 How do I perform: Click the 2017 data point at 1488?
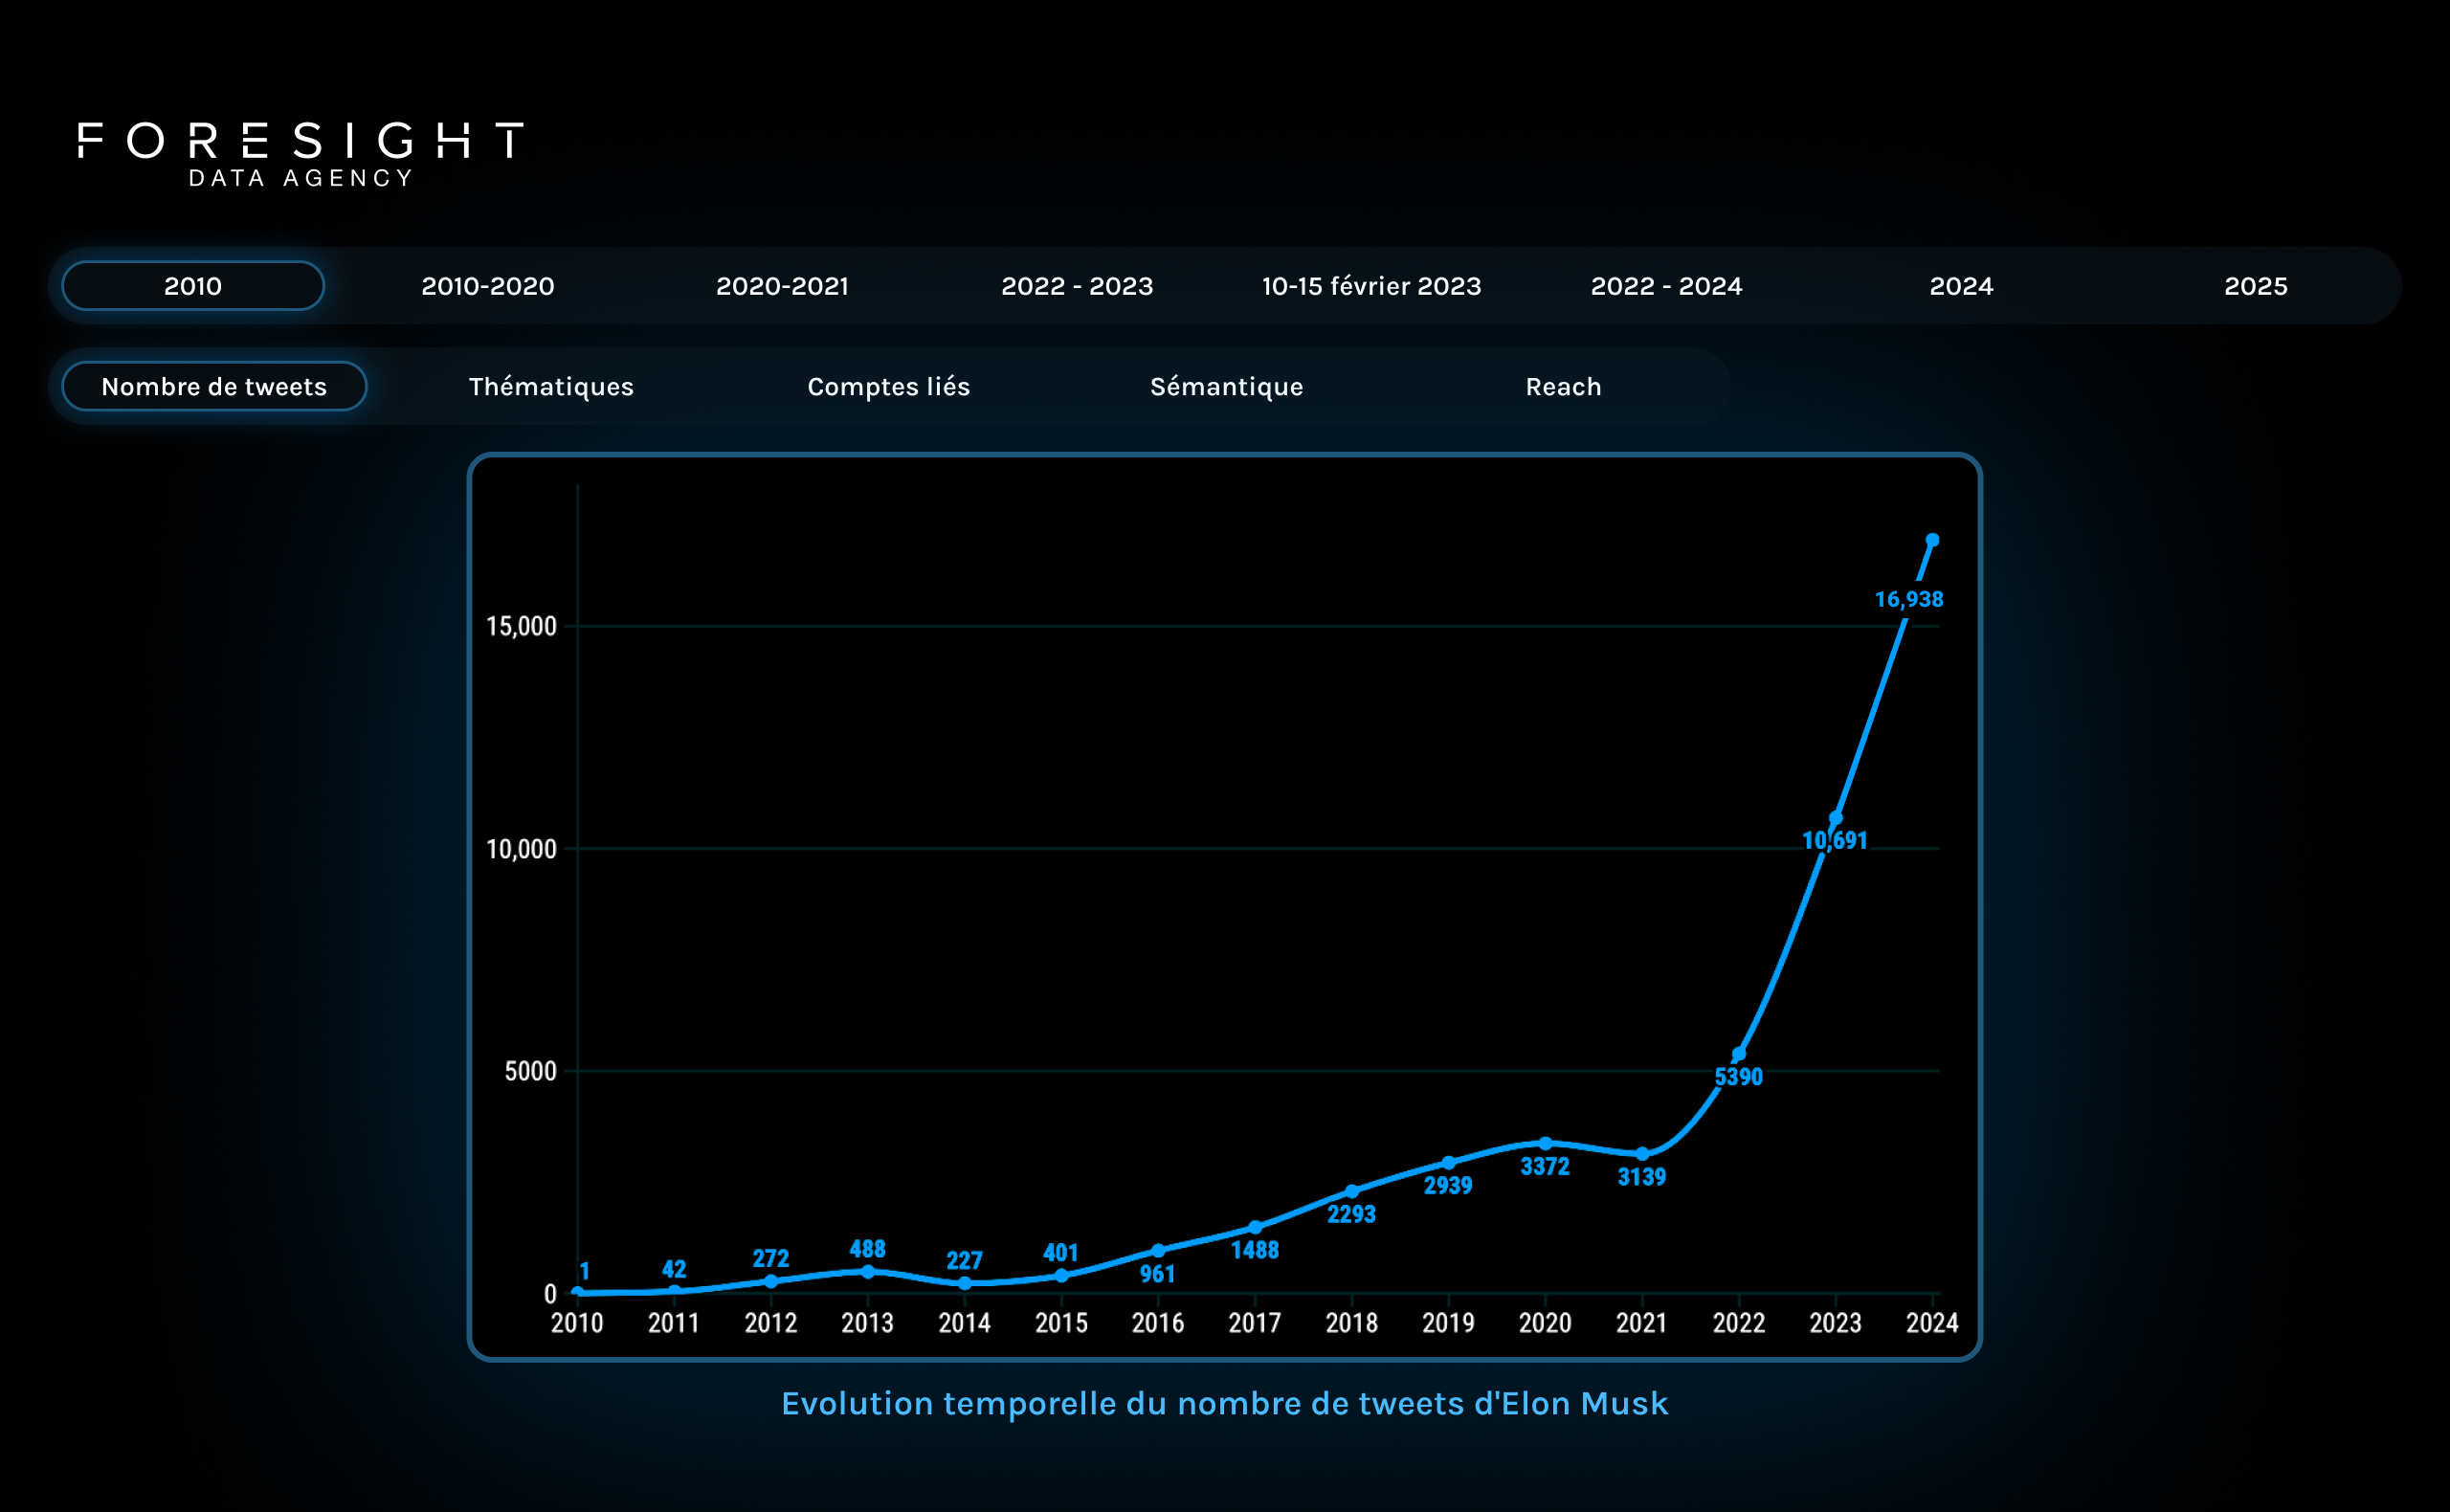click(x=1255, y=1227)
